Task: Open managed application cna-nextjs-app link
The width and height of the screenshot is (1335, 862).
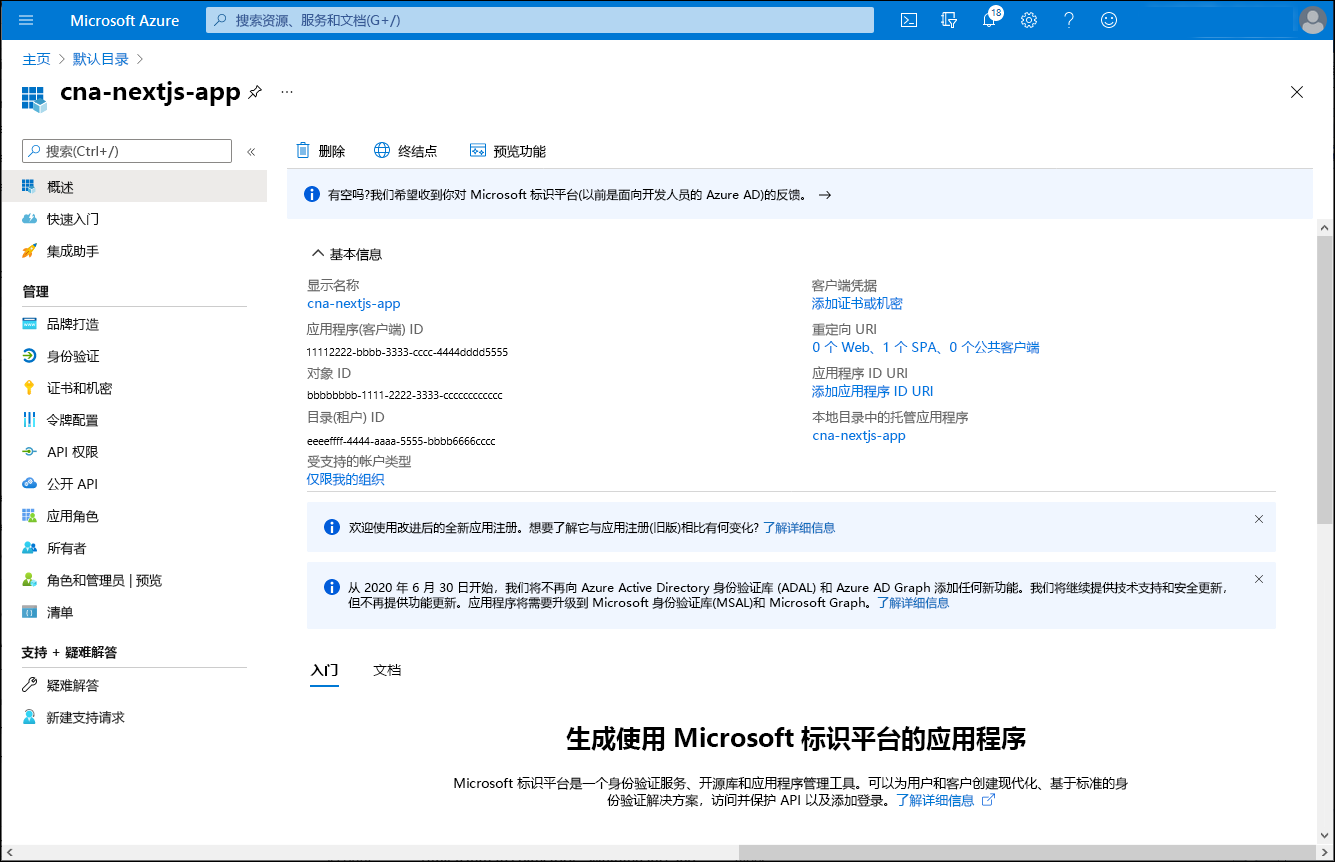Action: point(859,435)
